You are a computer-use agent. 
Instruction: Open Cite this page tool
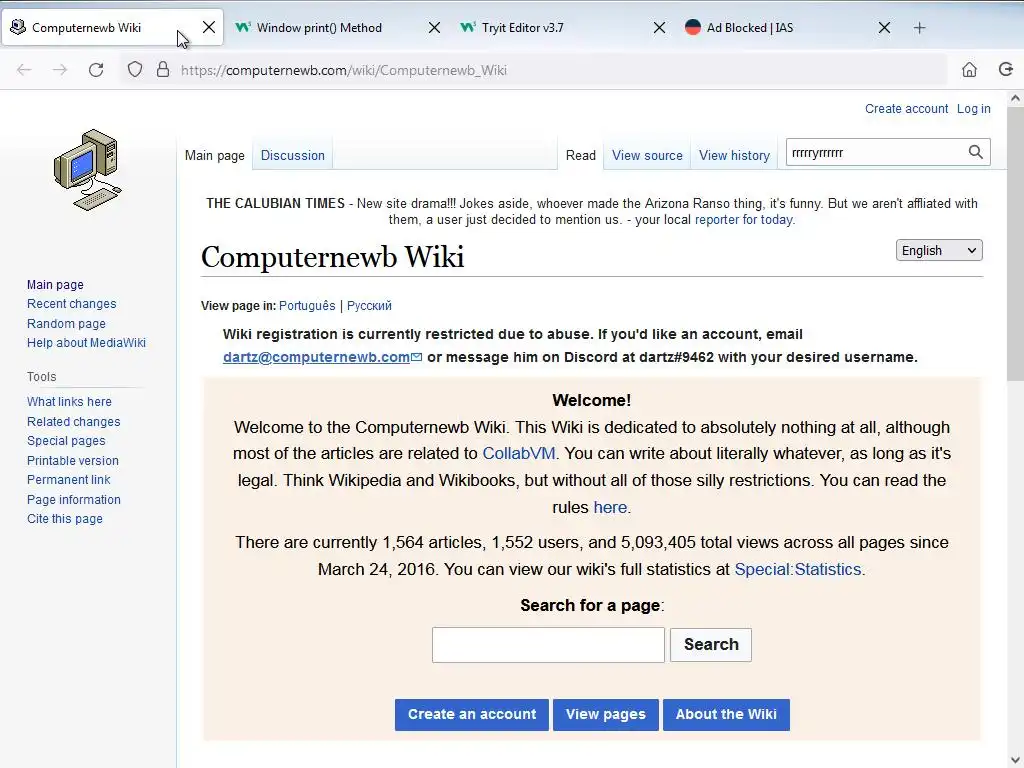pos(65,519)
